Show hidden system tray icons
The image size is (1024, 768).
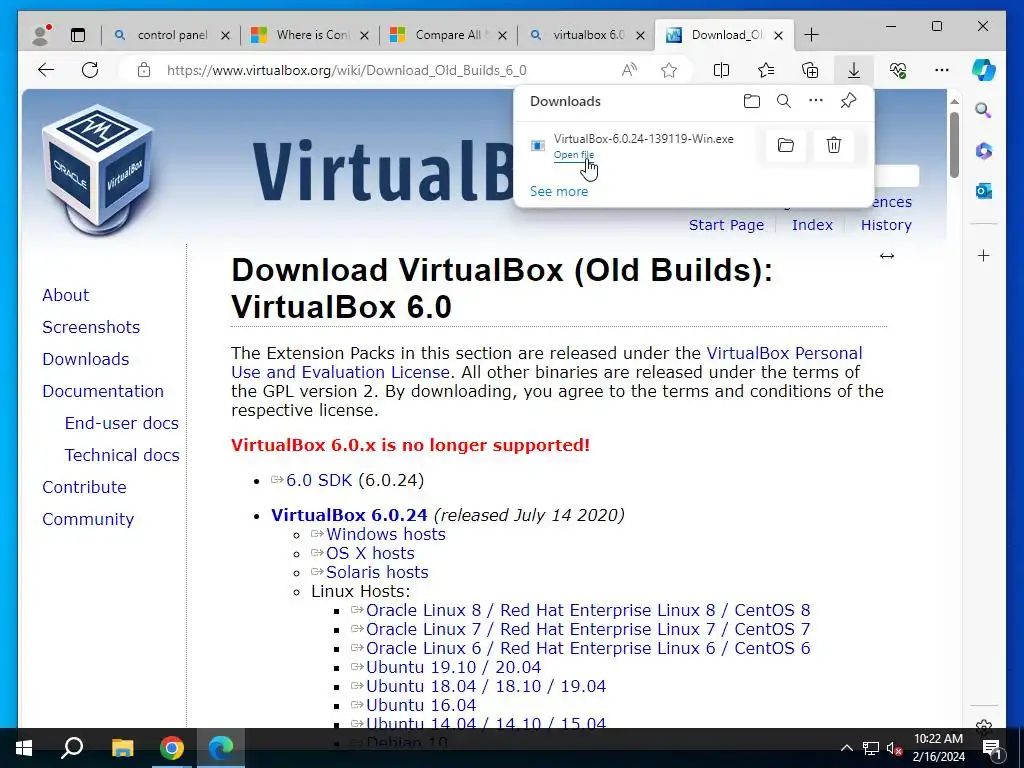click(x=846, y=748)
